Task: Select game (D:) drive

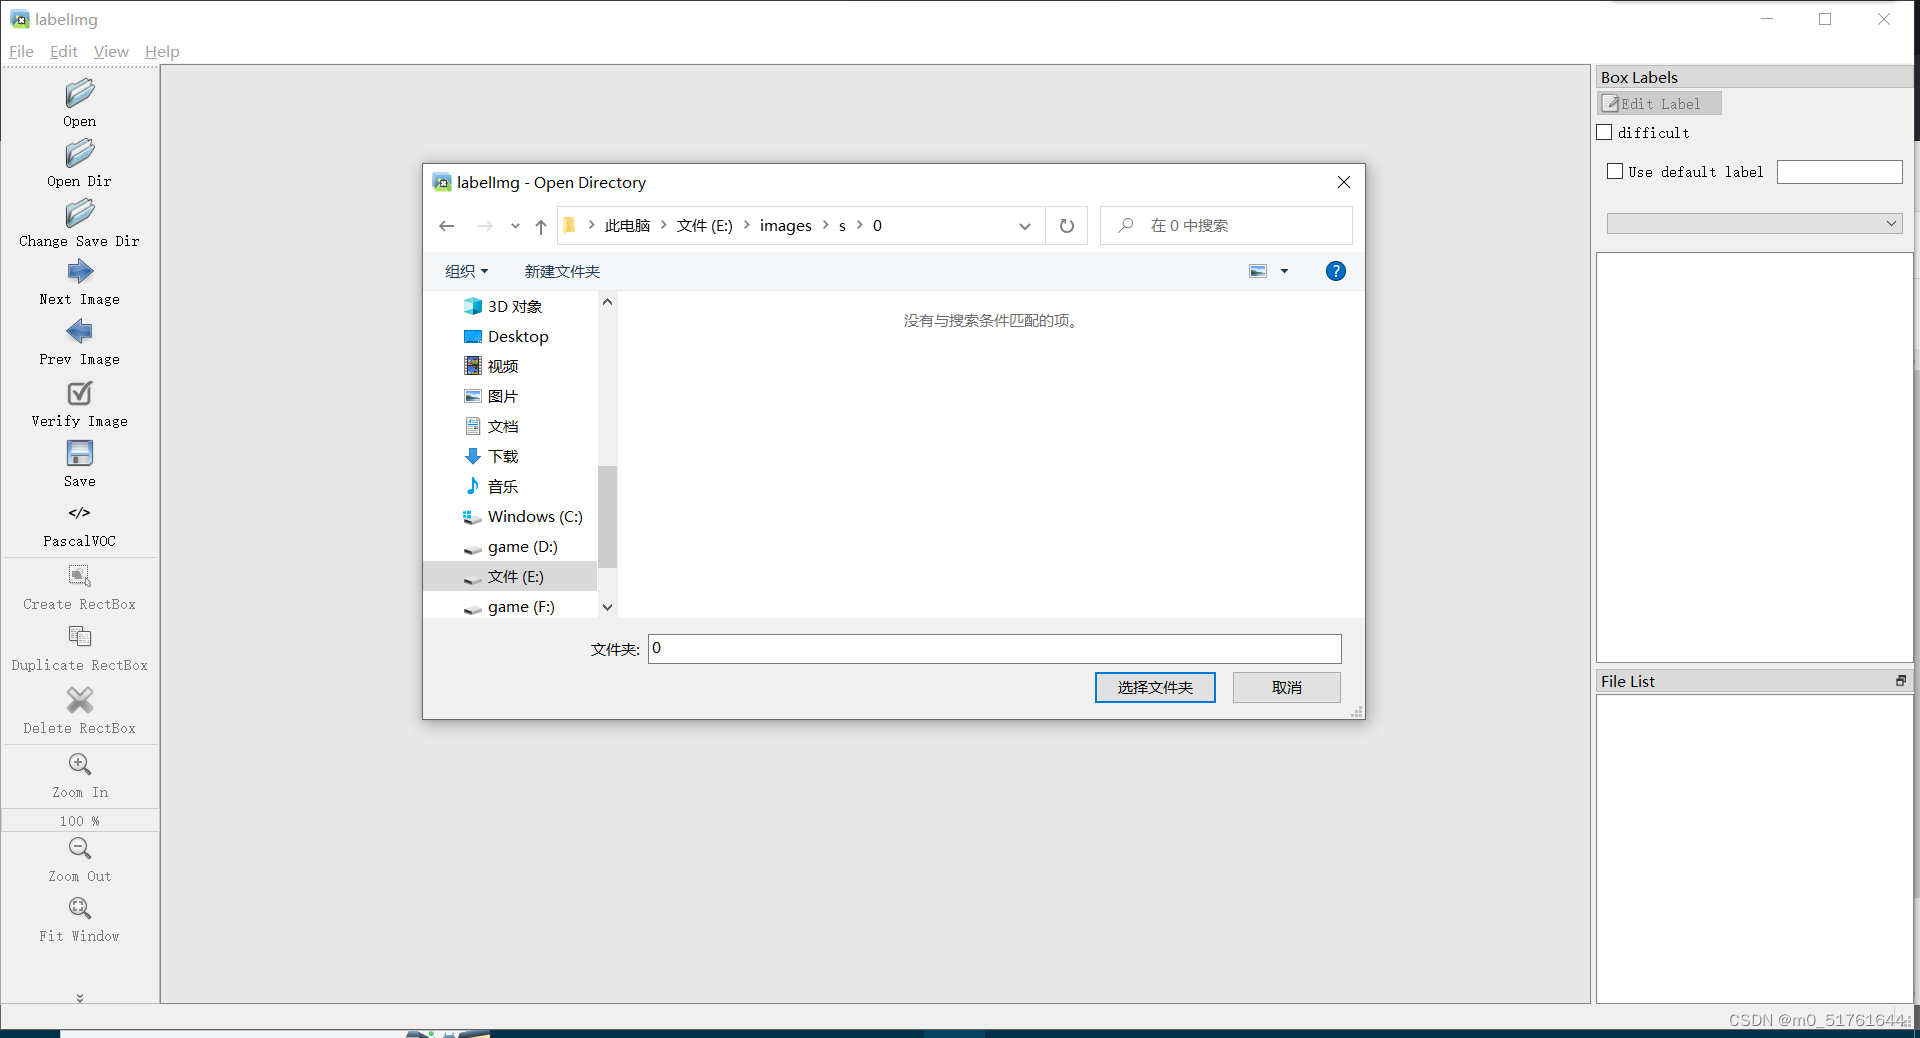Action: pyautogui.click(x=510, y=546)
